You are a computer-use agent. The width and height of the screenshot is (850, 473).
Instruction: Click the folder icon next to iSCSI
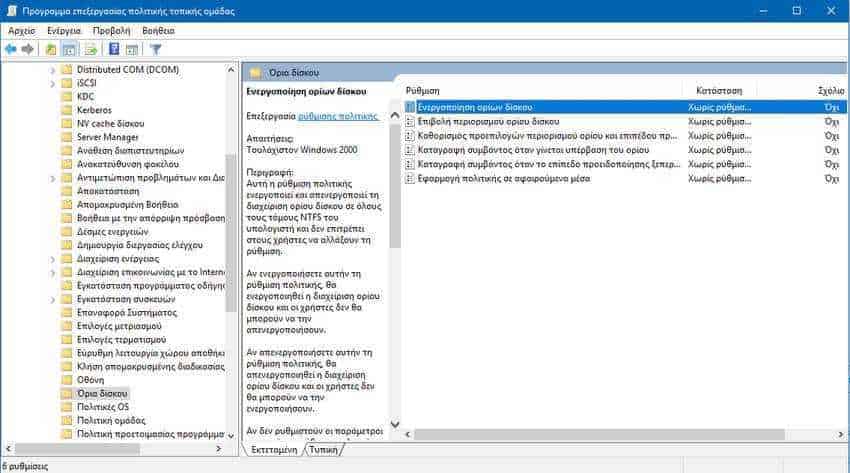click(x=67, y=83)
